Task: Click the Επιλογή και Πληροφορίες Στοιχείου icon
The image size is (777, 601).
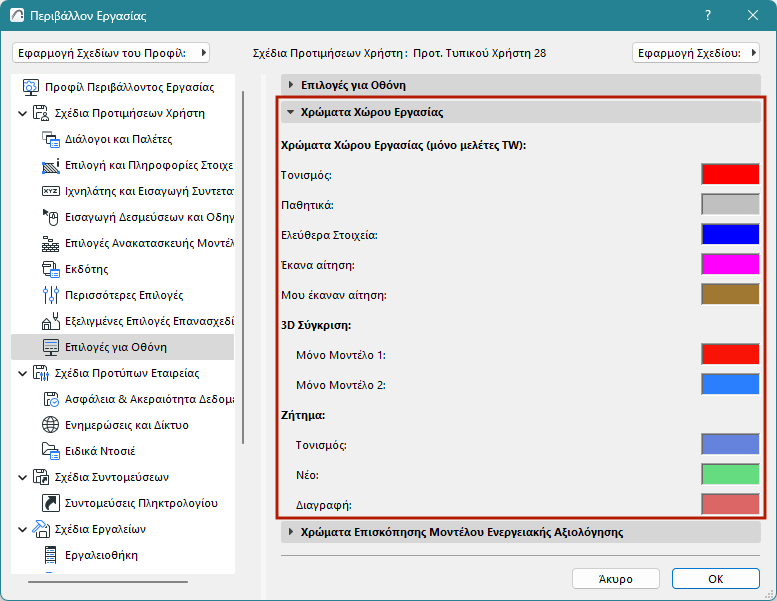Action: pyautogui.click(x=51, y=165)
